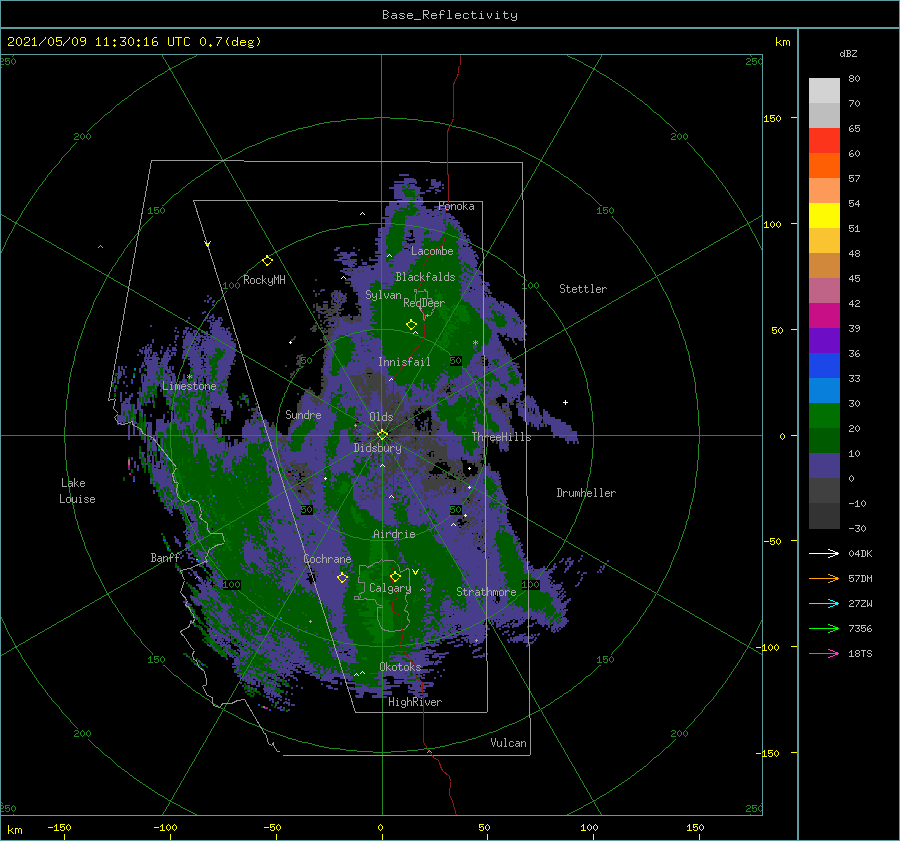900x841 pixels.
Task: Click the Sundre town label
Action: coord(303,414)
